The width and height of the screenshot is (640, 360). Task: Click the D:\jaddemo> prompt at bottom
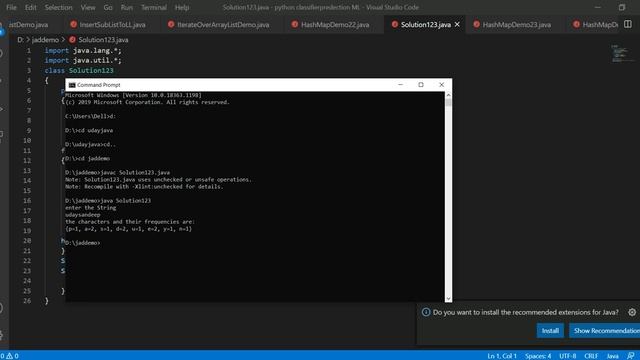(x=82, y=243)
